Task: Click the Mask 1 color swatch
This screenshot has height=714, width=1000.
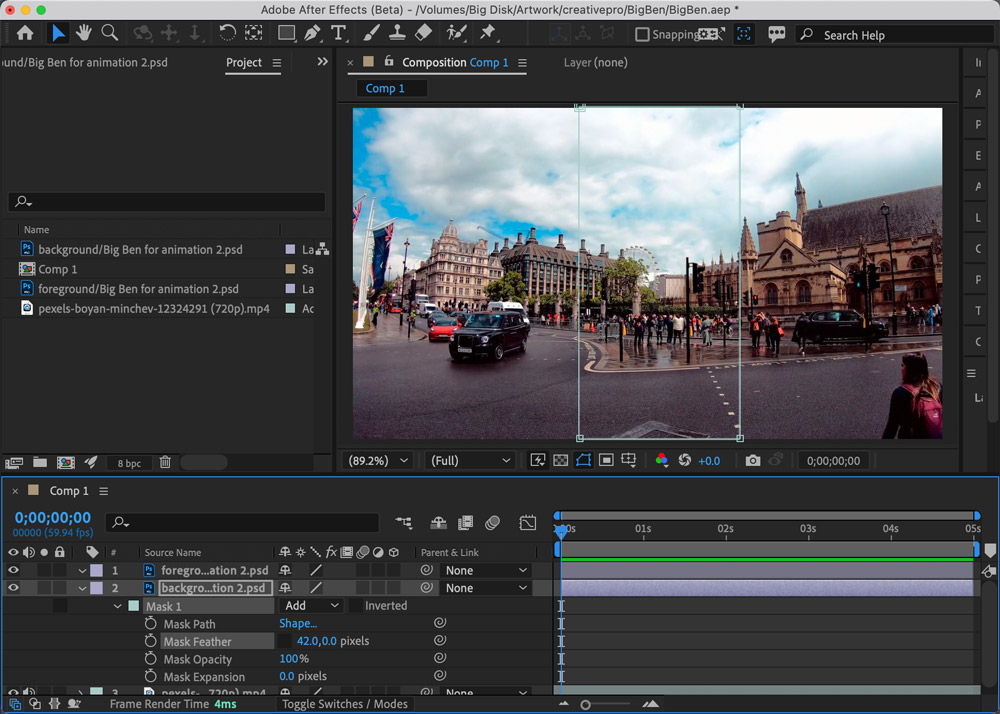Action: 134,606
